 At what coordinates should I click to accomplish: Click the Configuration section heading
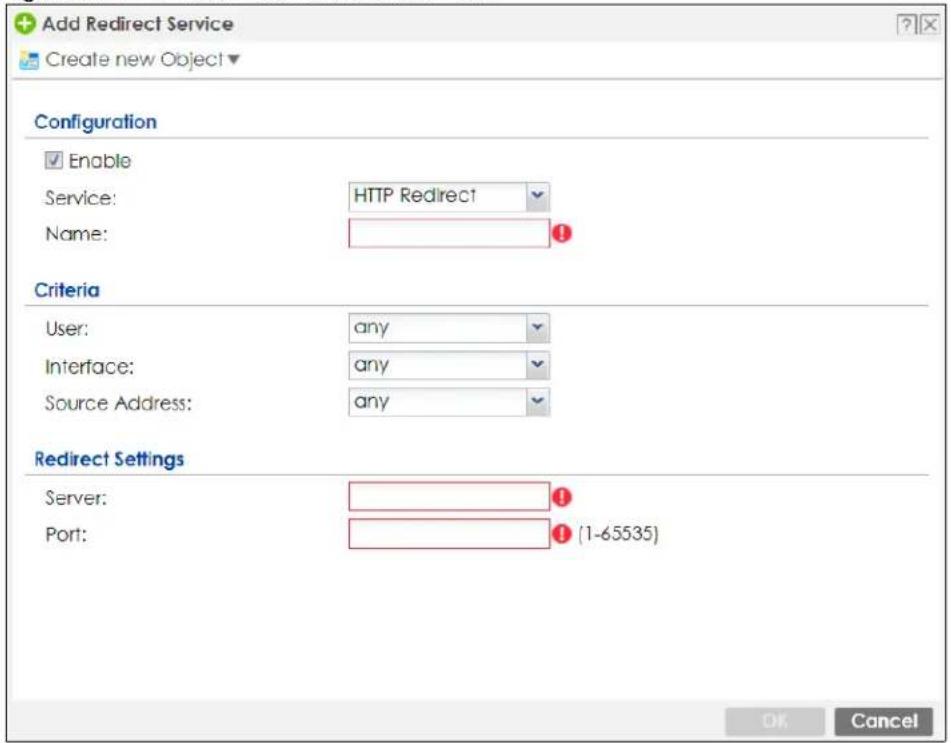pos(95,123)
